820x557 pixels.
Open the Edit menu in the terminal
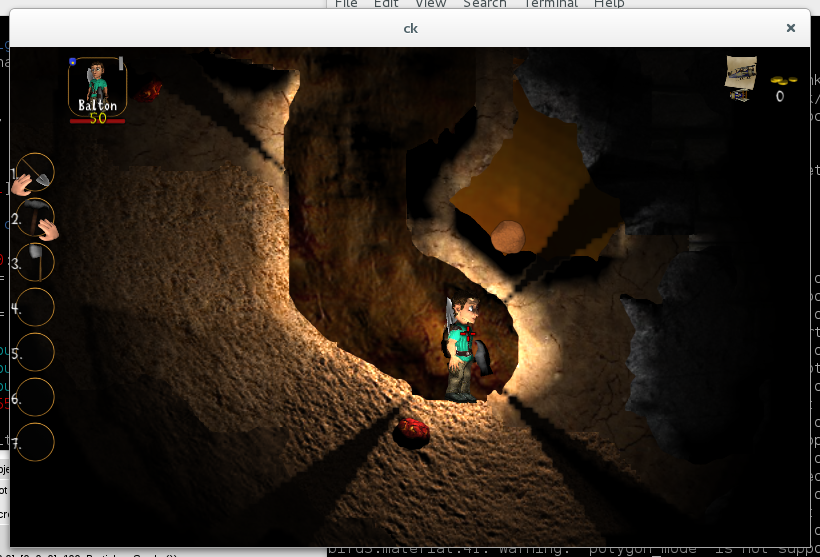(x=386, y=4)
